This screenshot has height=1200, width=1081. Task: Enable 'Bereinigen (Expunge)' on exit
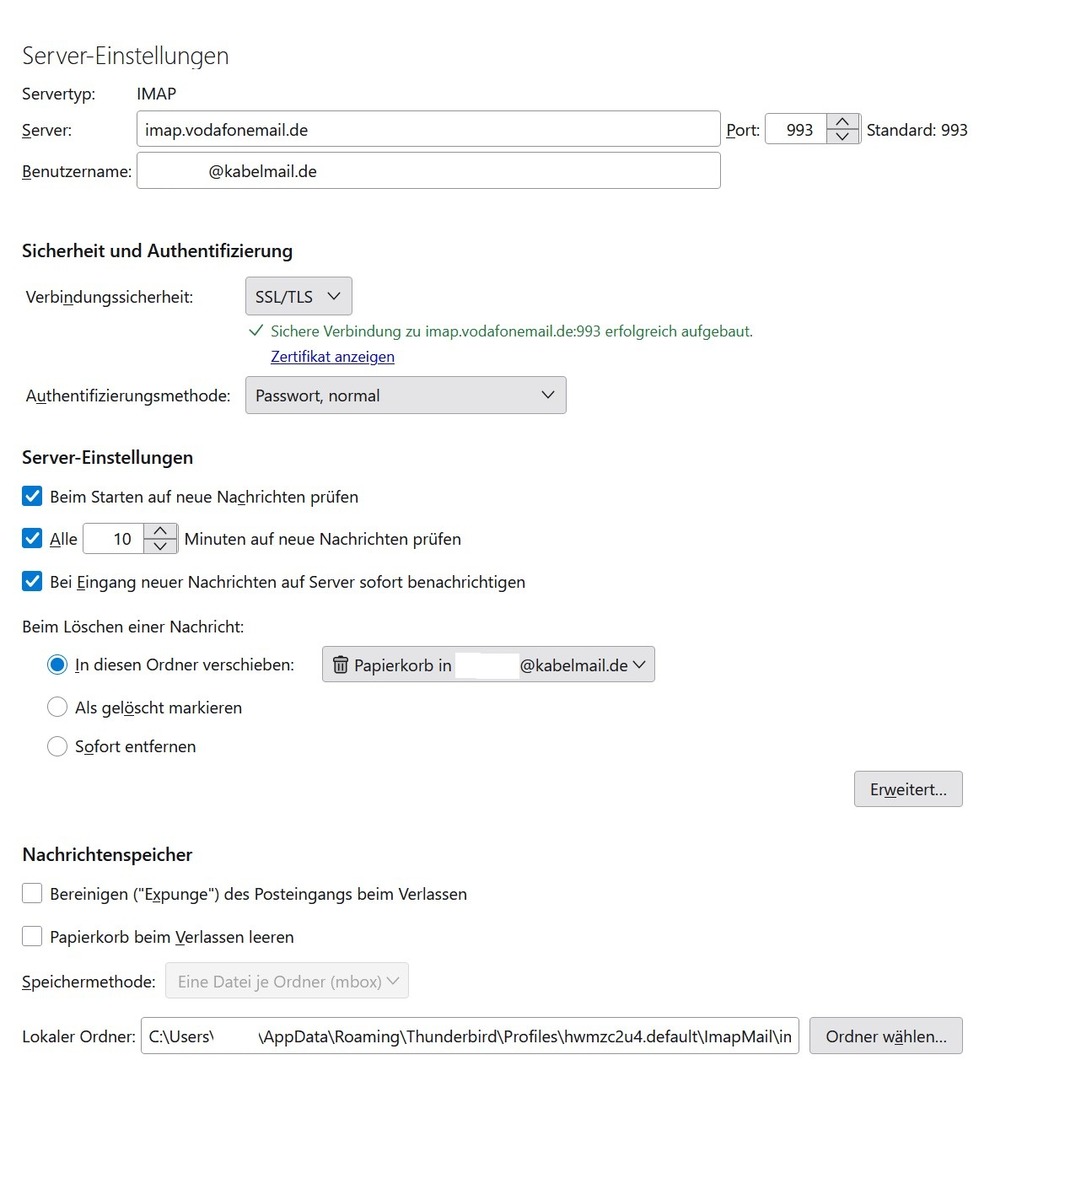tap(32, 893)
